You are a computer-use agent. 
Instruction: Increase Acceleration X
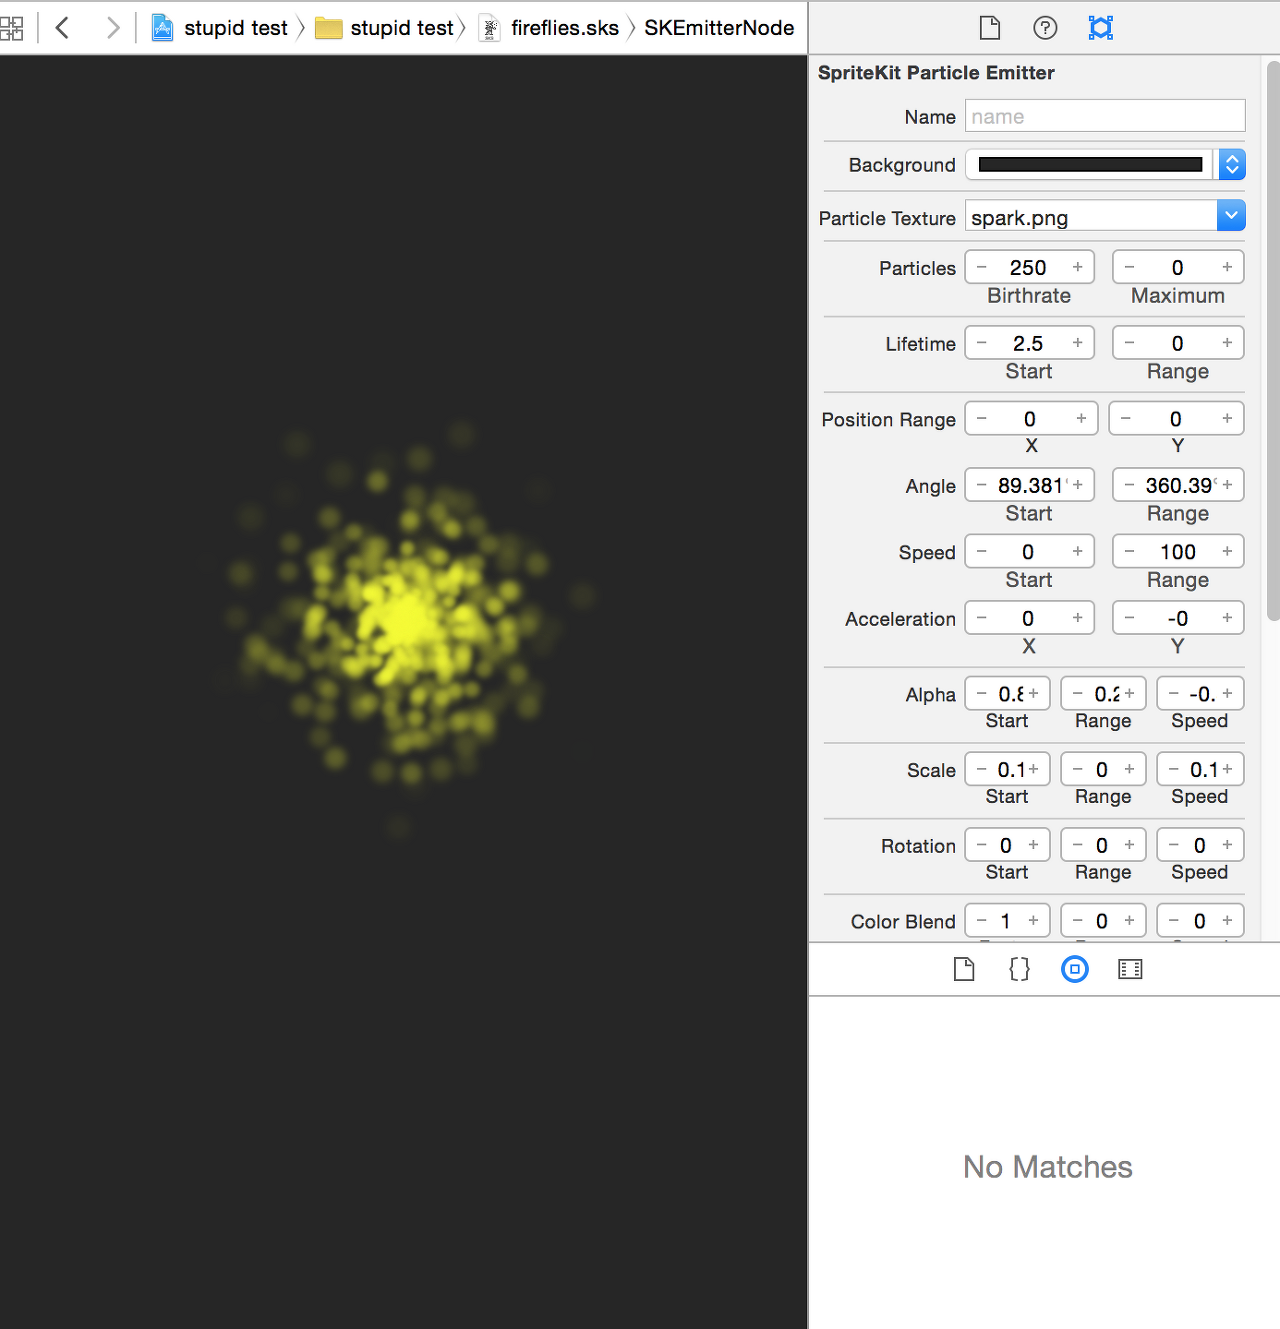pos(1078,618)
